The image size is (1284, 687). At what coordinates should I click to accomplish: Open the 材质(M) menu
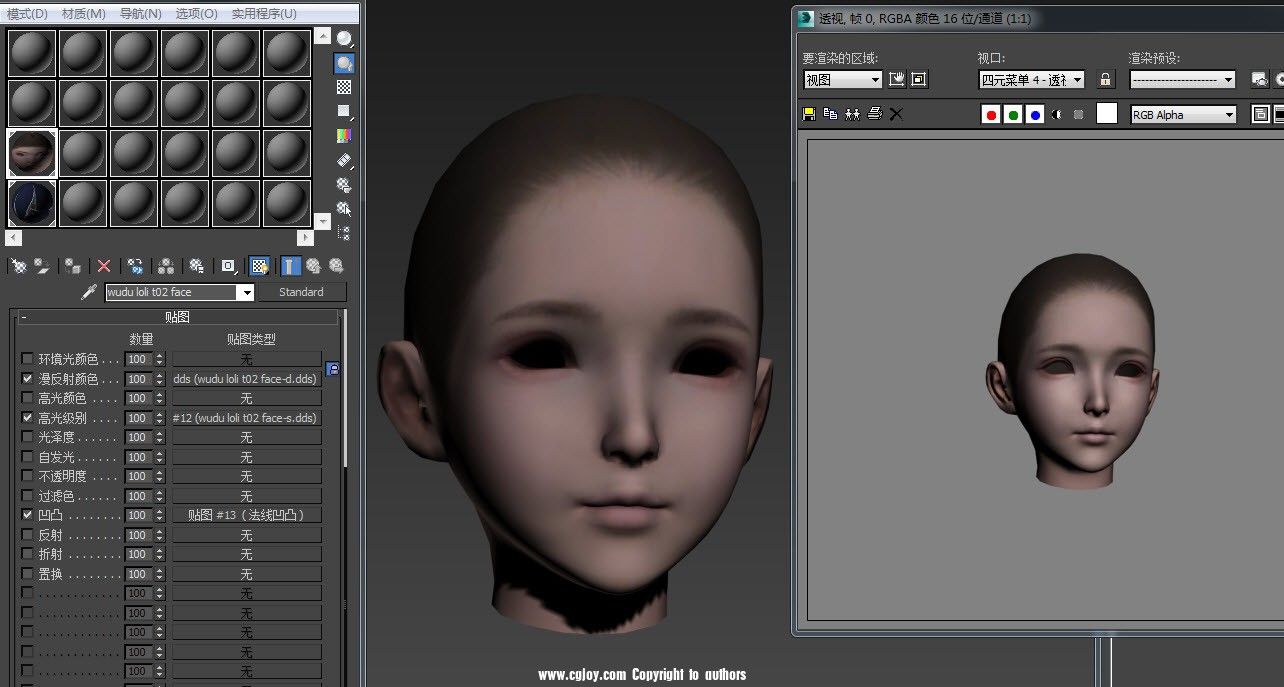84,13
